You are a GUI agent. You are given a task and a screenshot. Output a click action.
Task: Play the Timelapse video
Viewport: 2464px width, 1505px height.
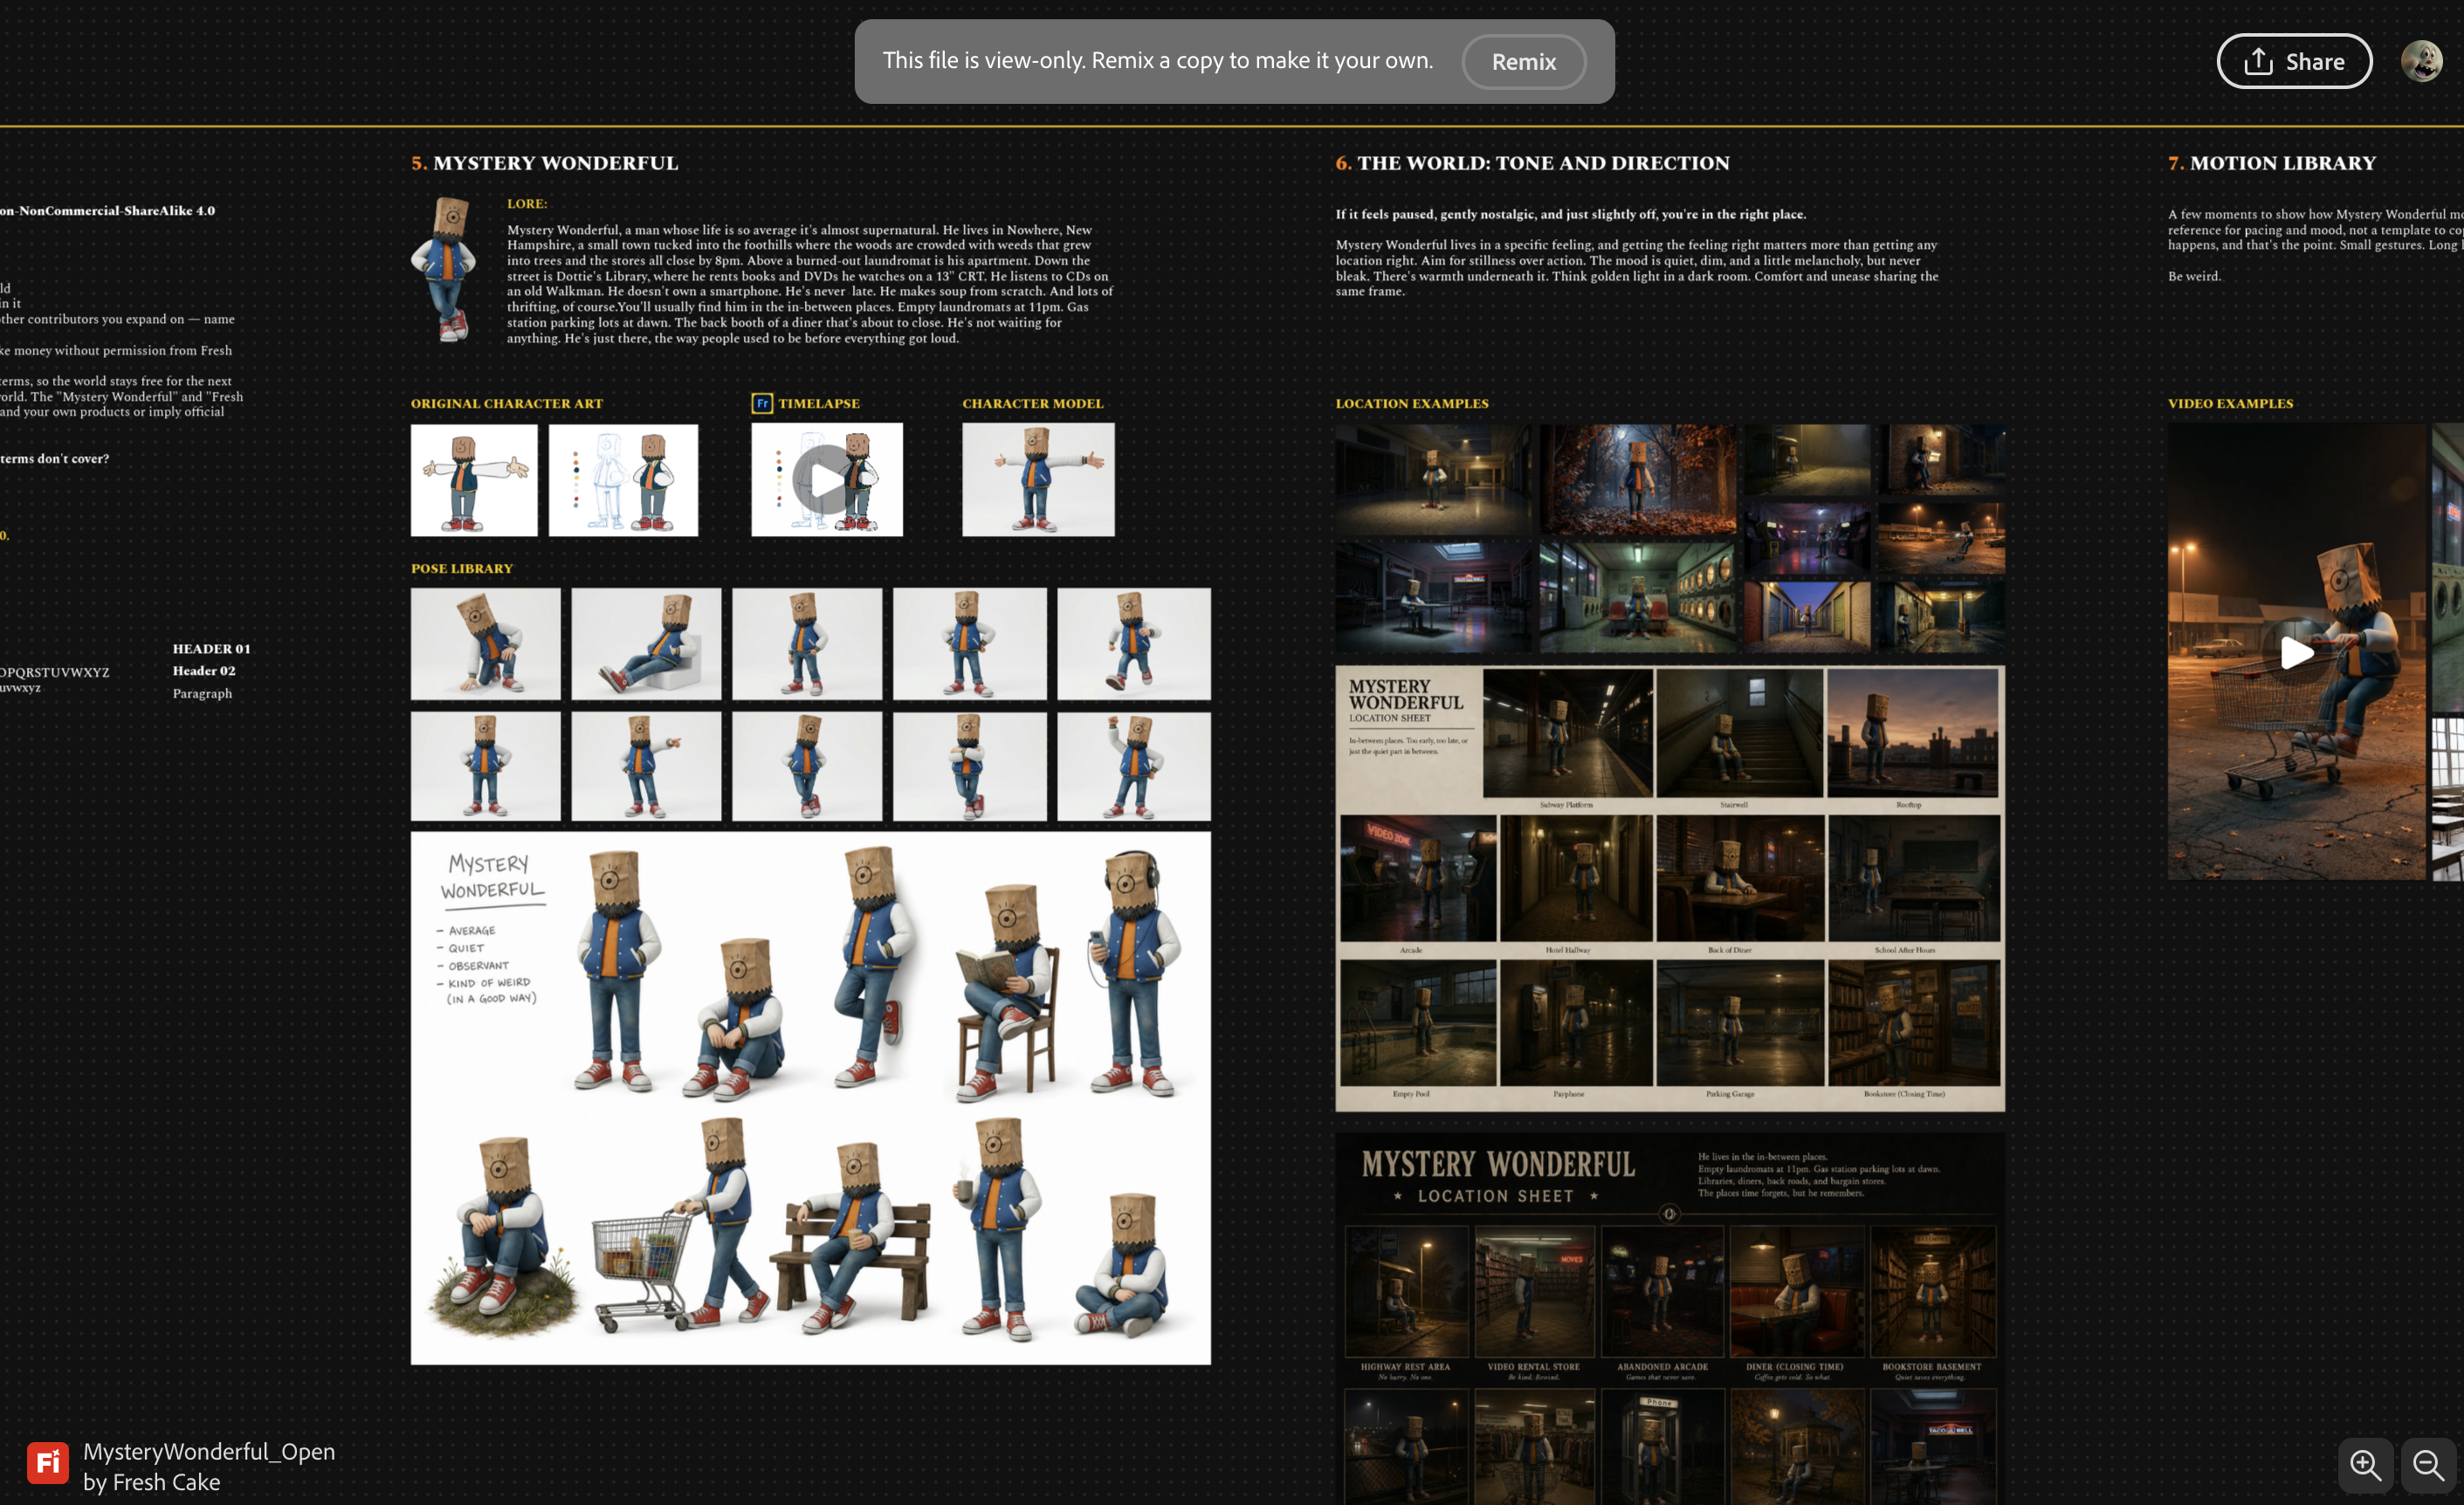pos(826,480)
